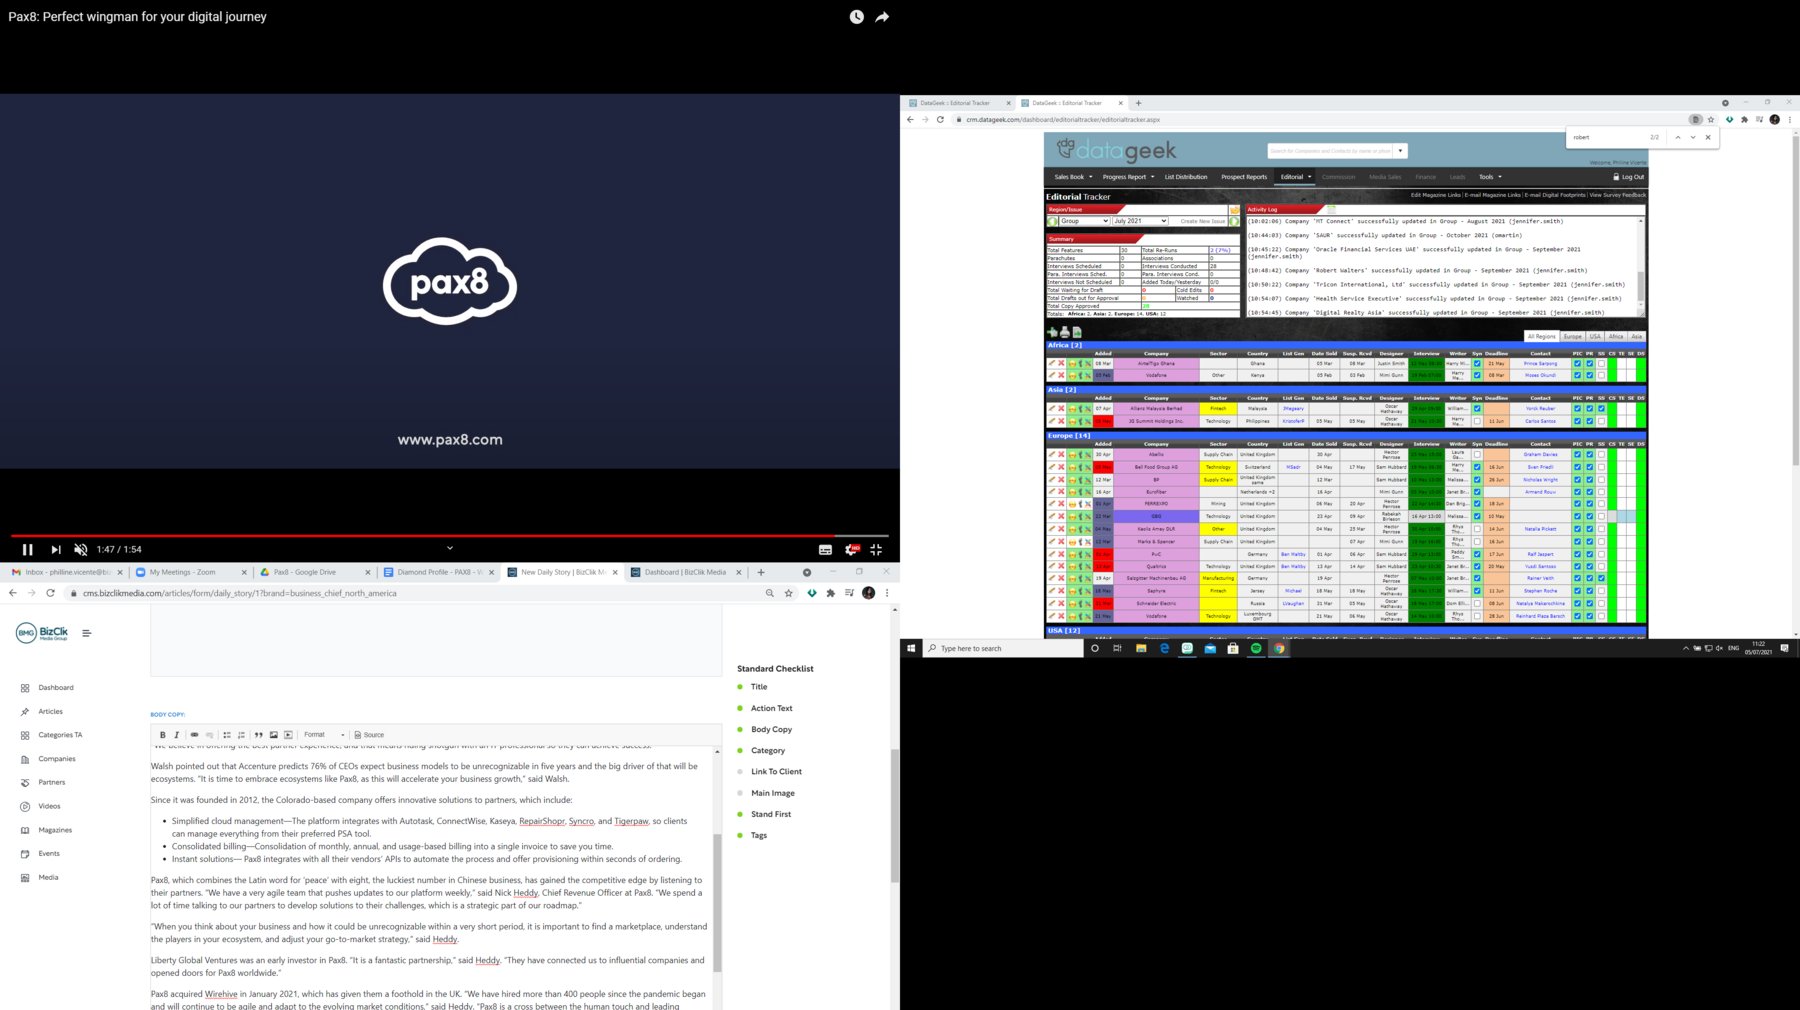The image size is (1800, 1010).
Task: Click the print icon in Editorial Tracker
Action: [1064, 332]
